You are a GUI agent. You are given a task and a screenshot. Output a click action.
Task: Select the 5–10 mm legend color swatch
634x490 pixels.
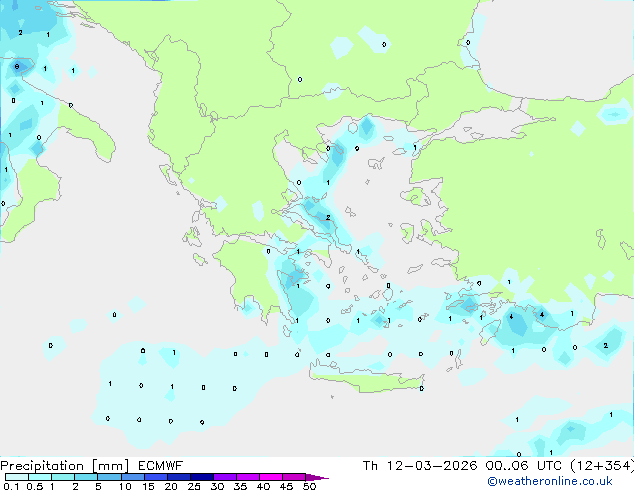click(109, 477)
